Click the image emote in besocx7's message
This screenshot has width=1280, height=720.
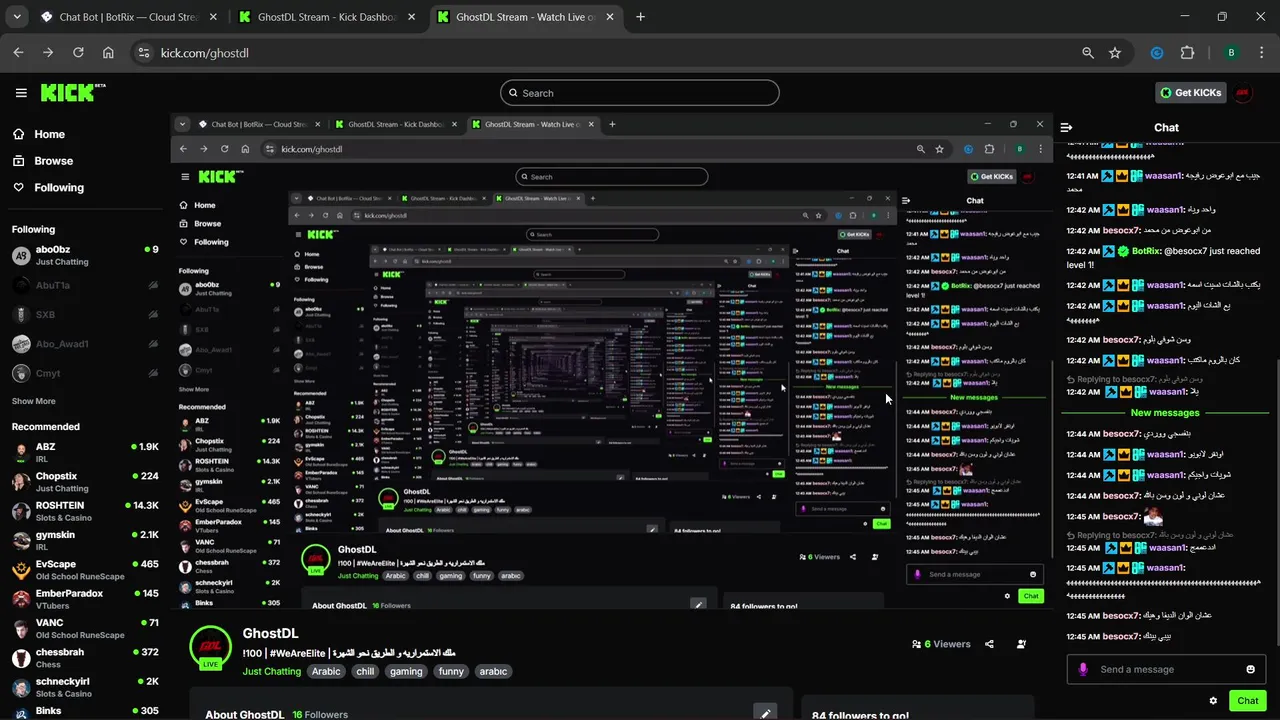[1153, 517]
